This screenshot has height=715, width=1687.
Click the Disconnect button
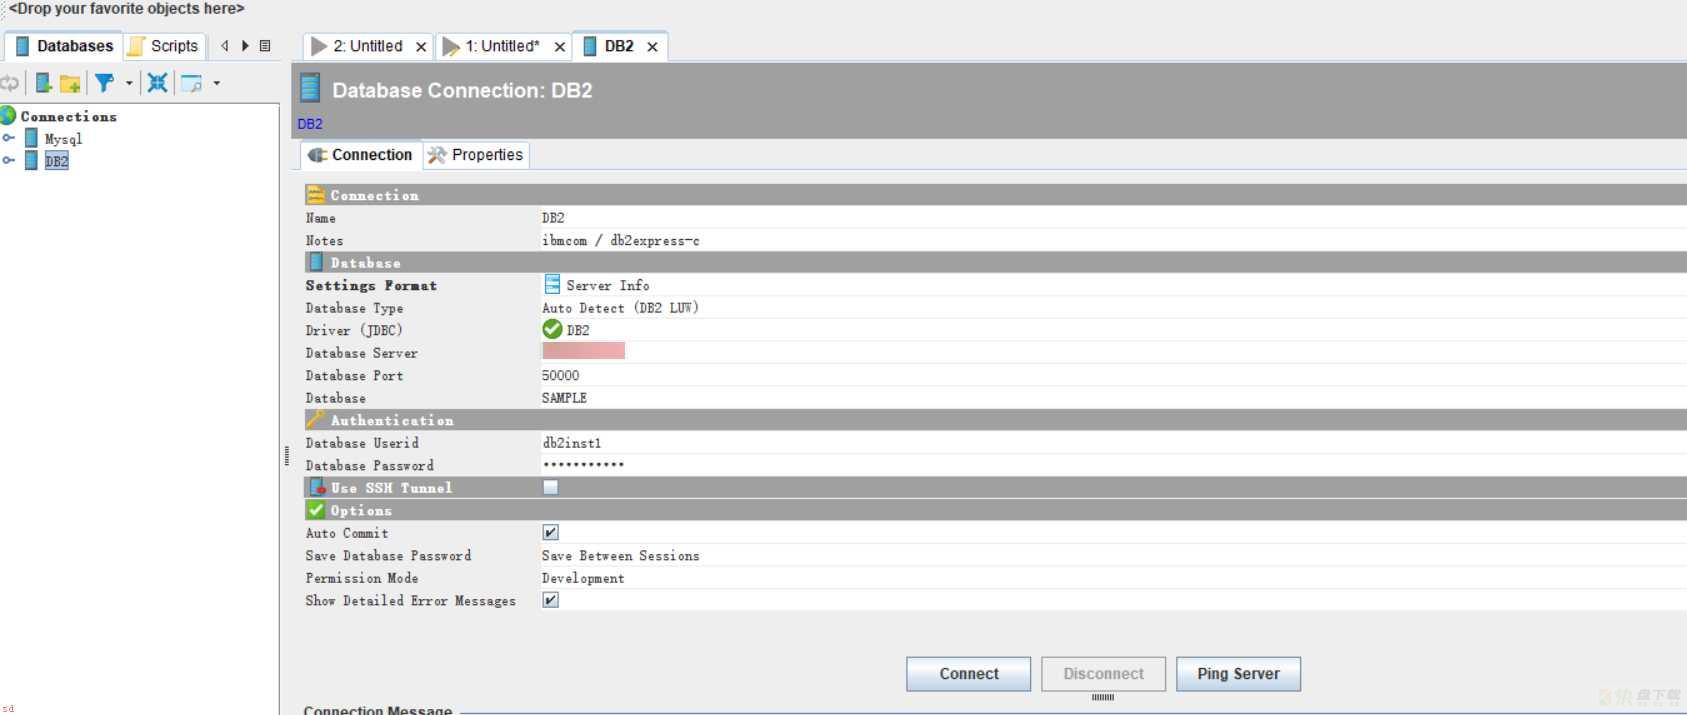tap(1103, 674)
